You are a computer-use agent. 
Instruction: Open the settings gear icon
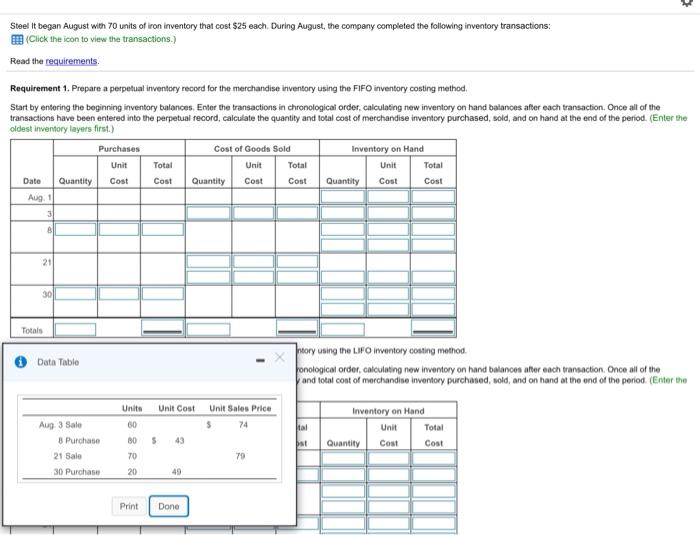pos(688,2)
